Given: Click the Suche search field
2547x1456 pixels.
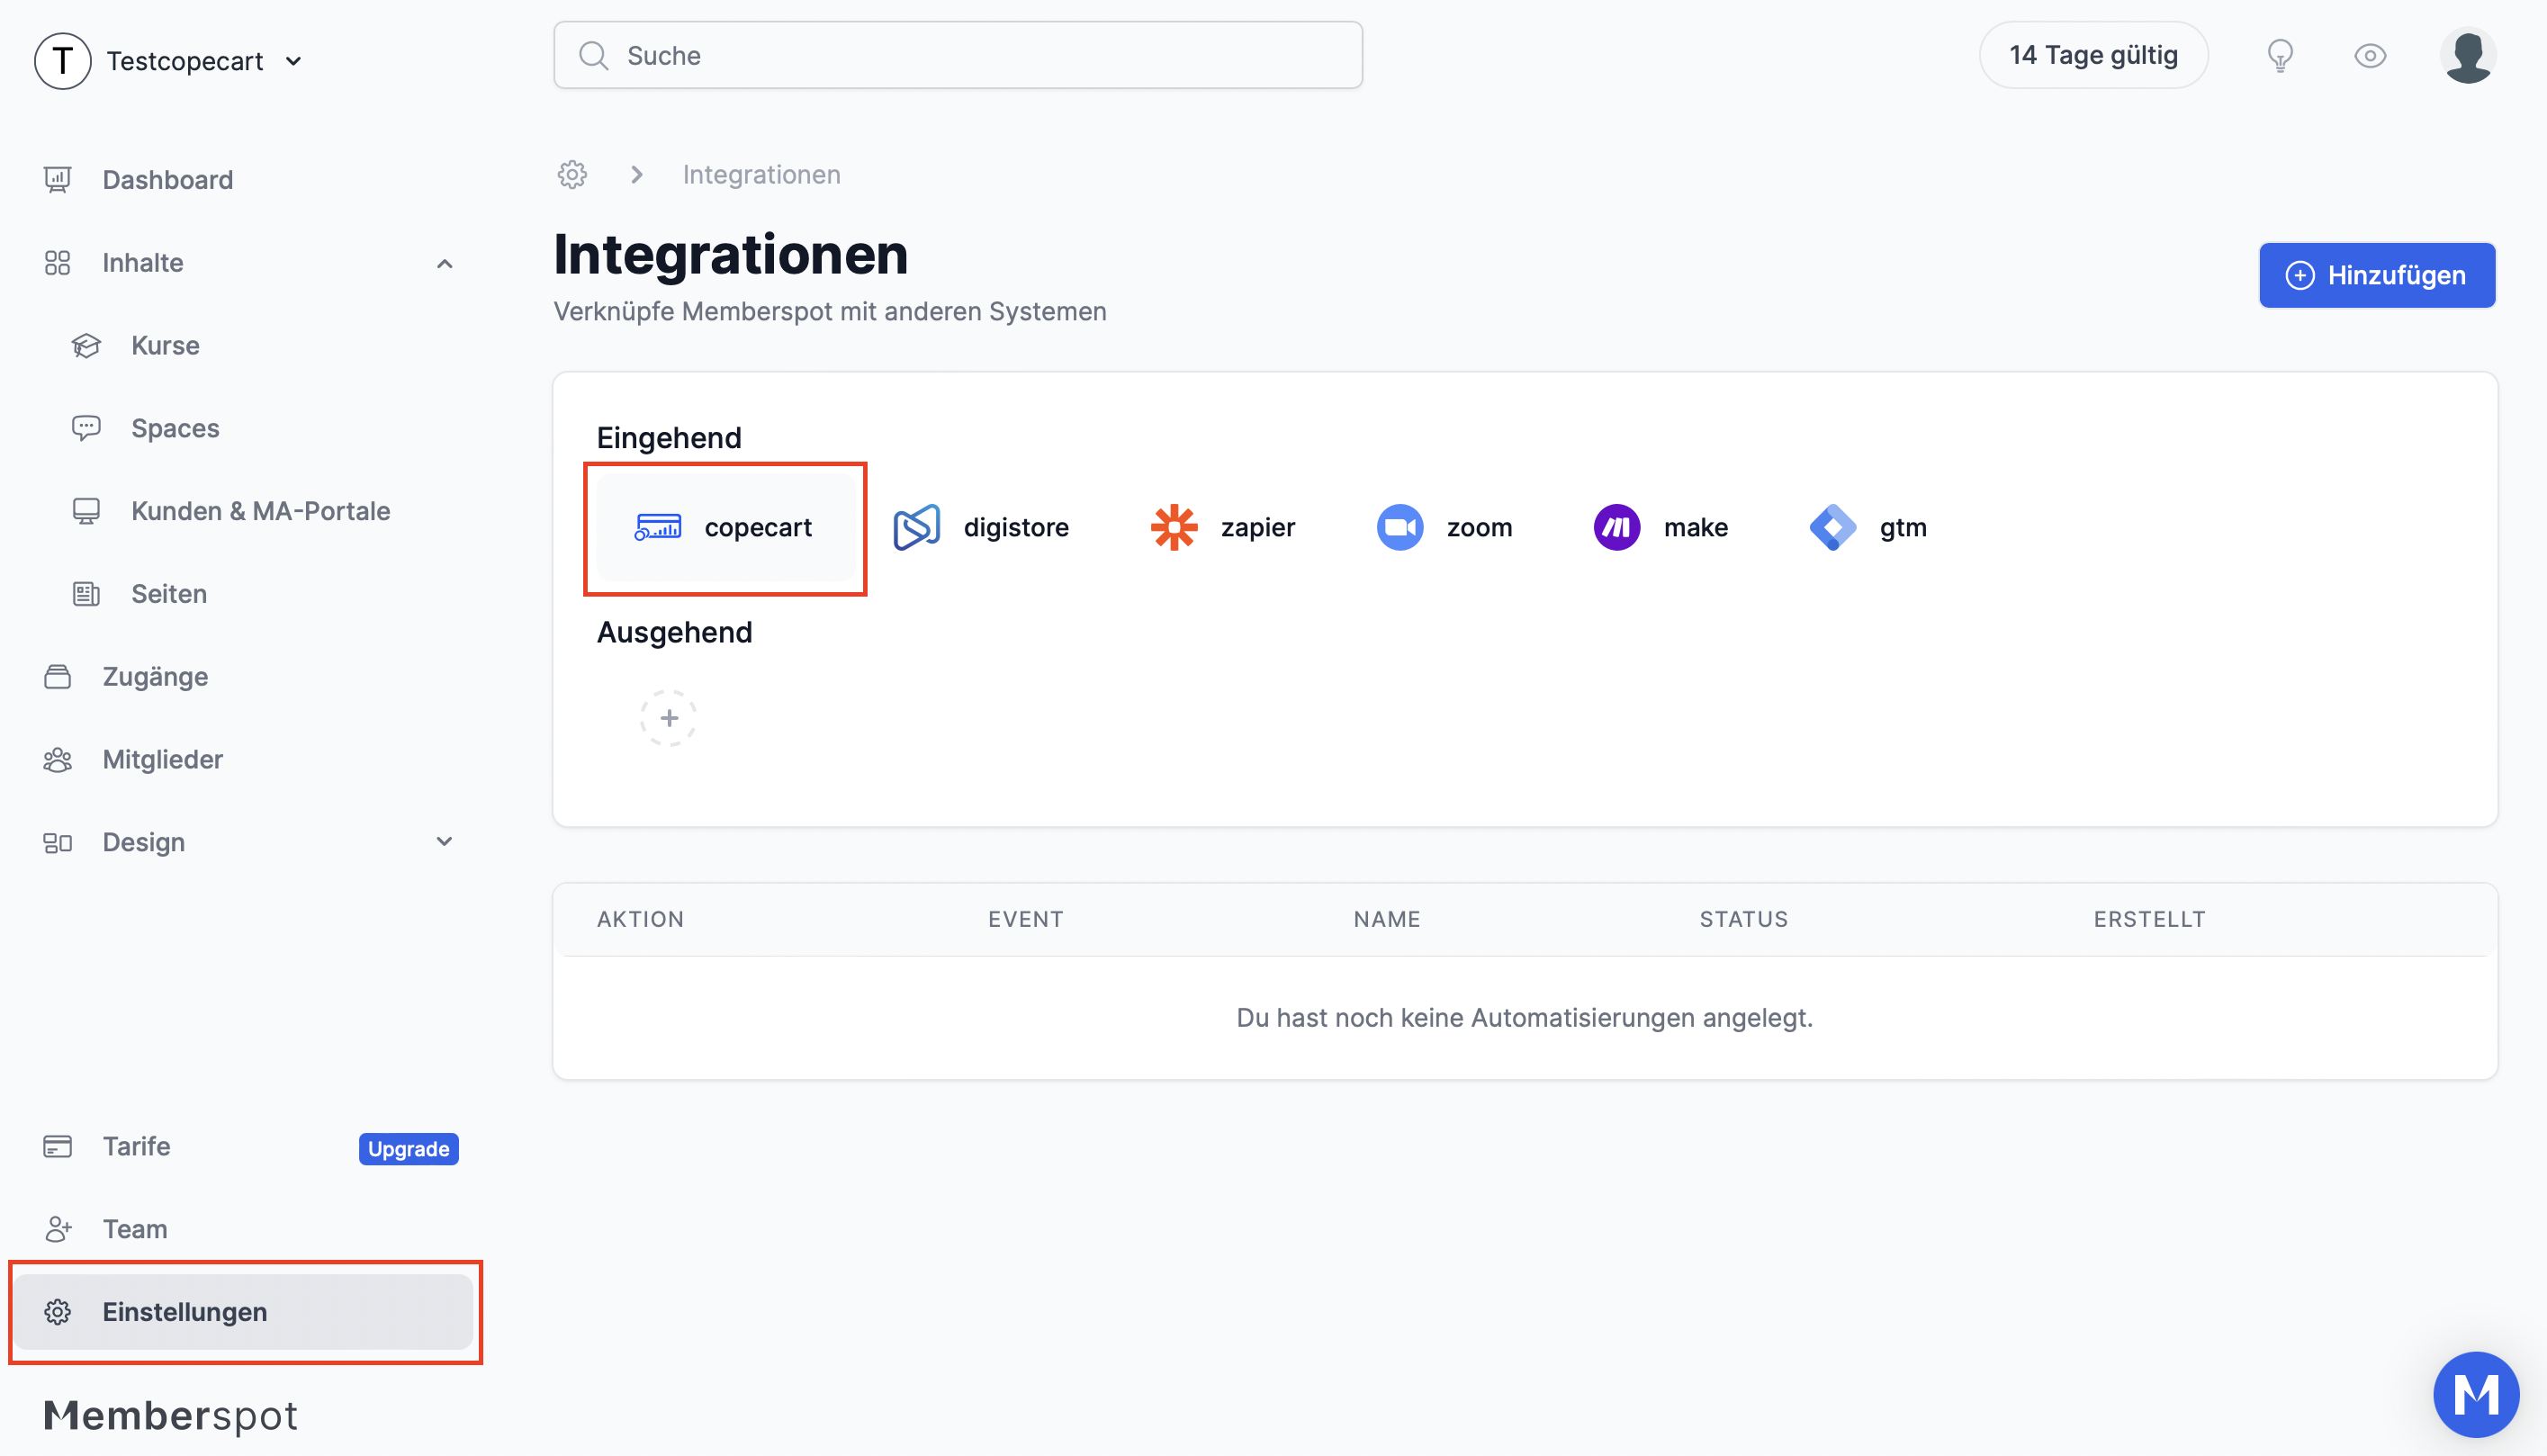Looking at the screenshot, I should [x=957, y=55].
